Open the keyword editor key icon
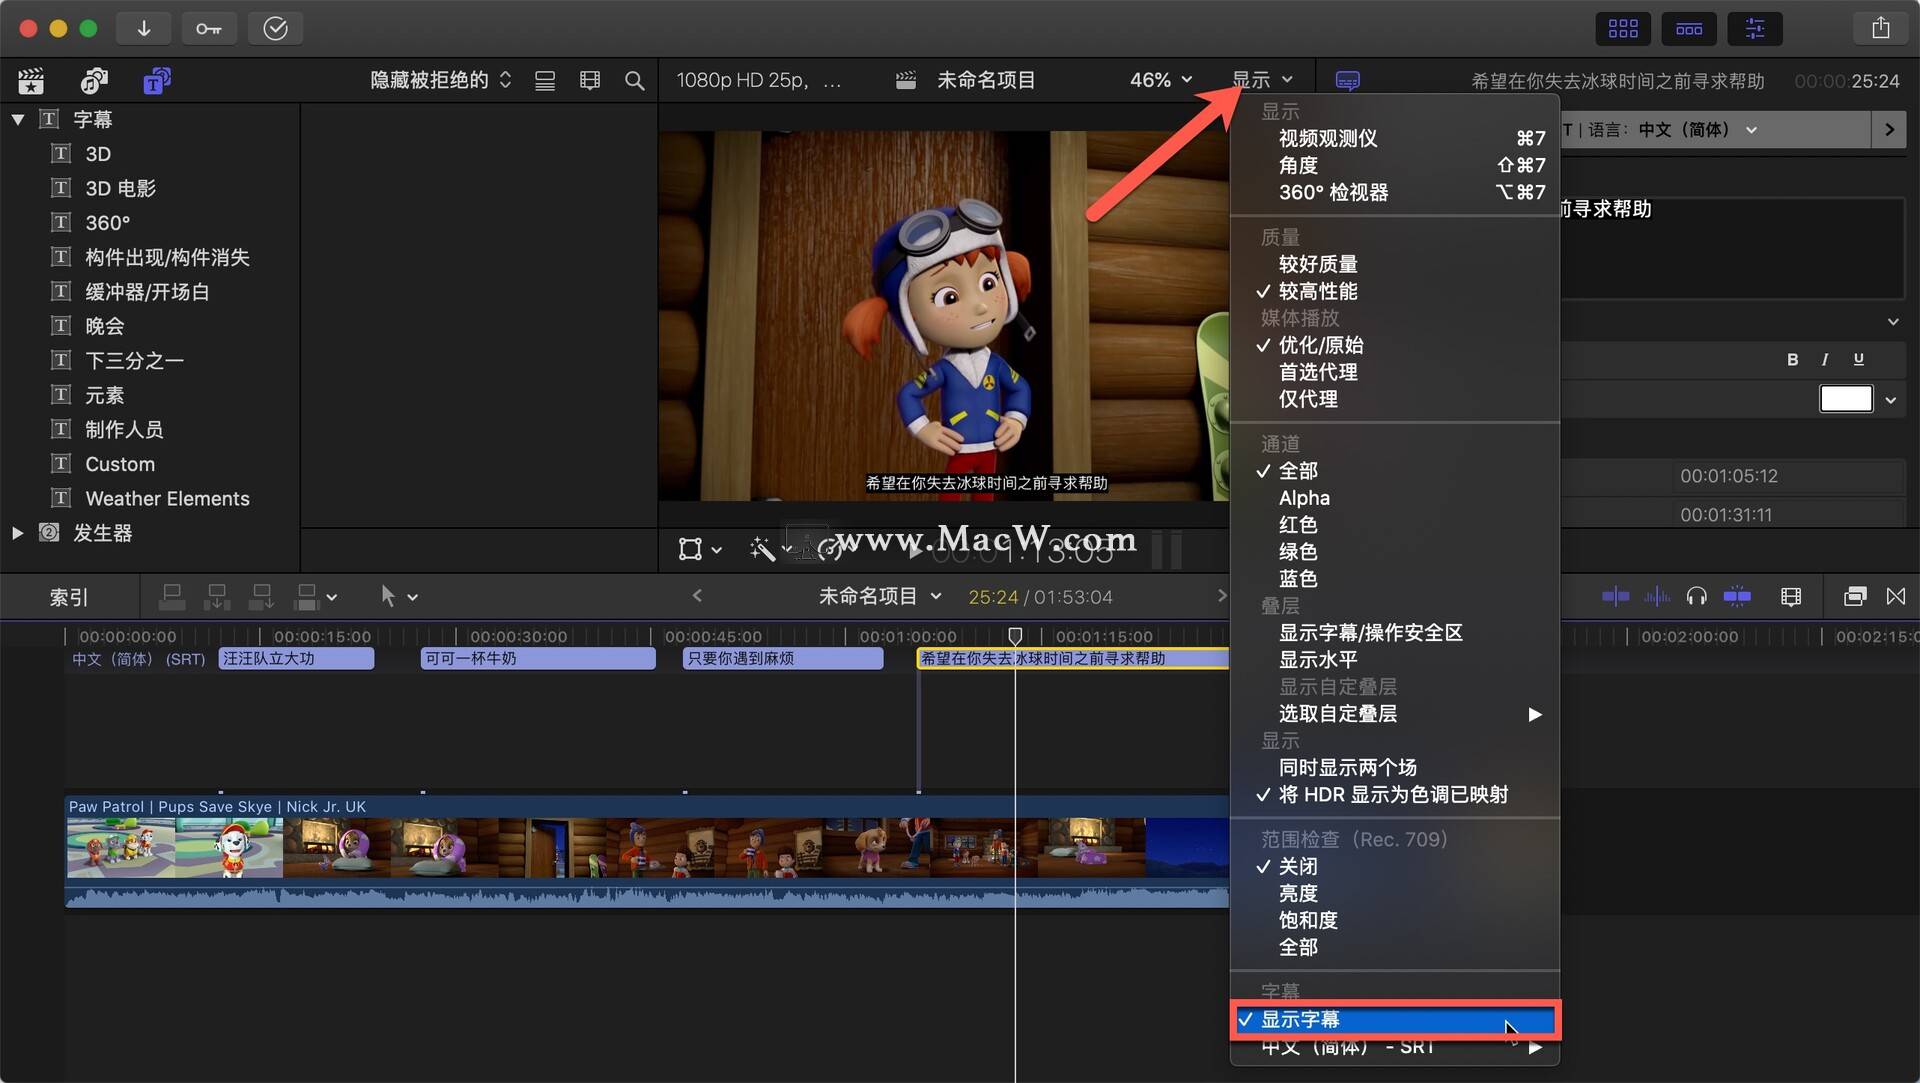 (x=208, y=28)
